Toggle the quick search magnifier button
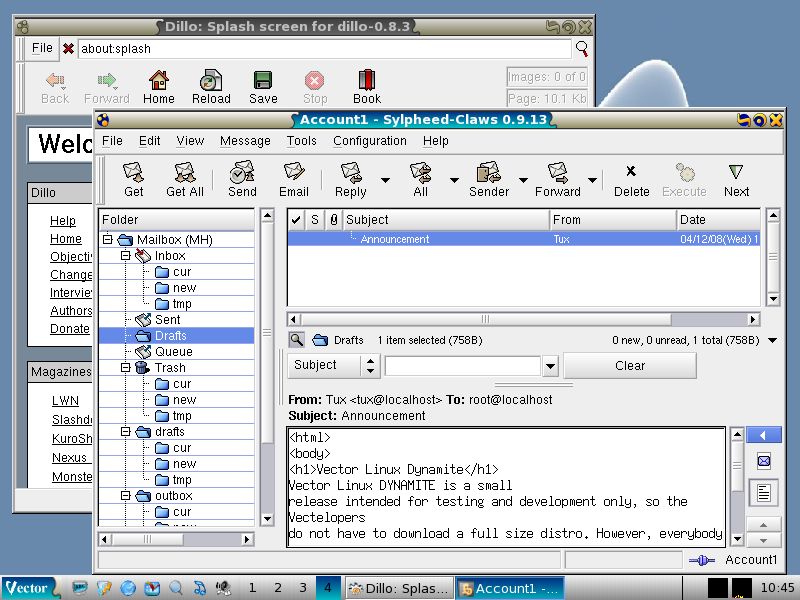The width and height of the screenshot is (800, 600). coord(297,340)
